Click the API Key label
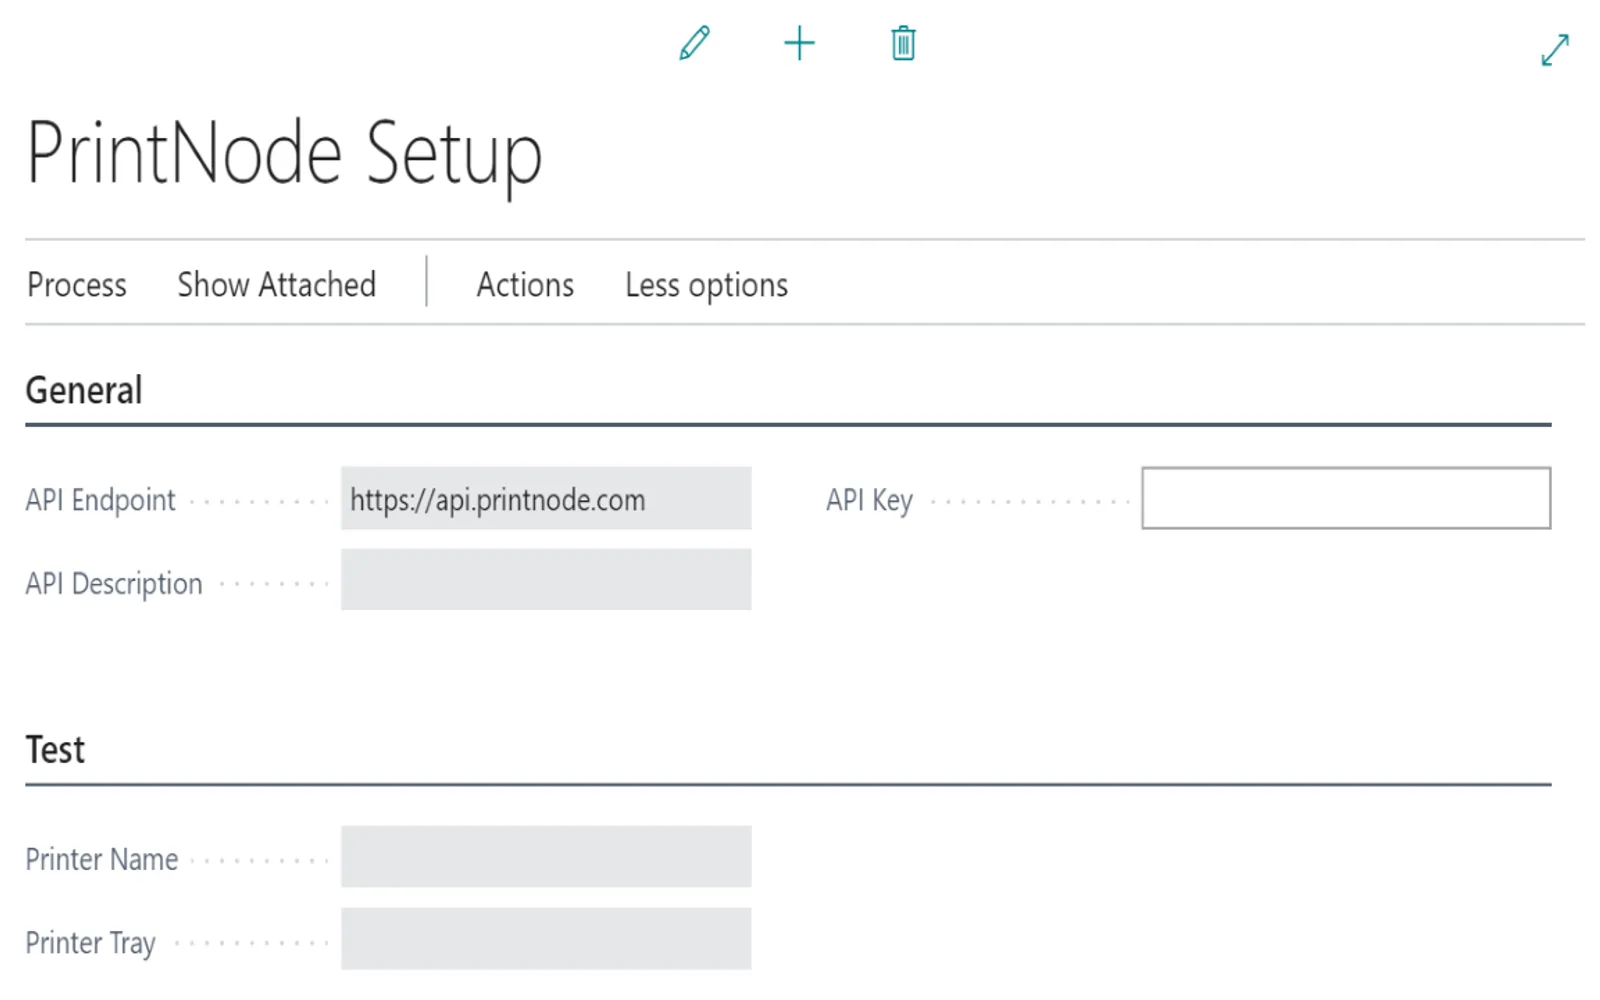1600x1000 pixels. pyautogui.click(x=869, y=501)
